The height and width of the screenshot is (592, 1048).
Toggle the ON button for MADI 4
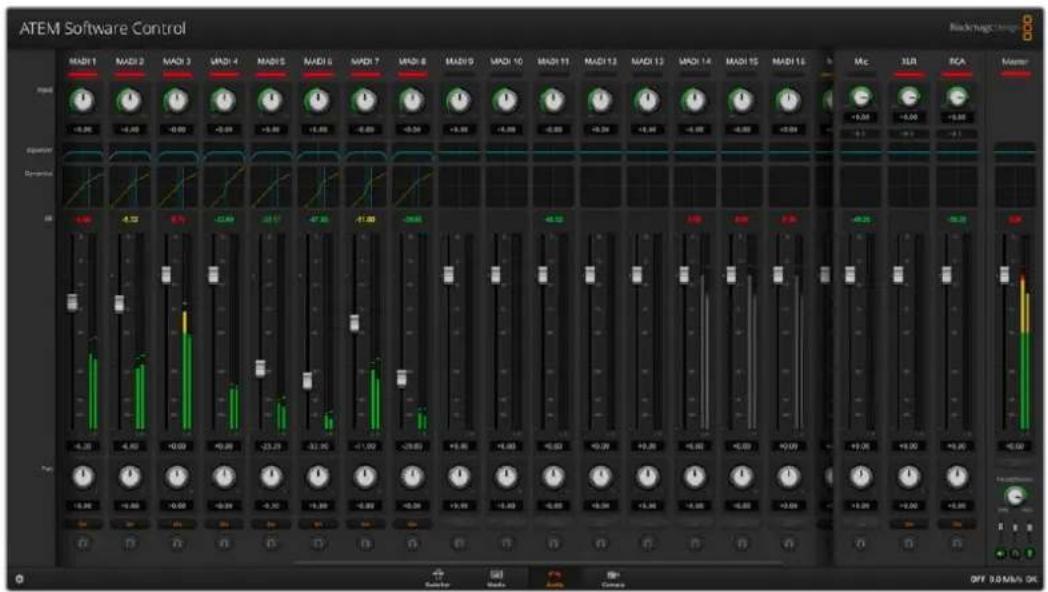pos(224,525)
